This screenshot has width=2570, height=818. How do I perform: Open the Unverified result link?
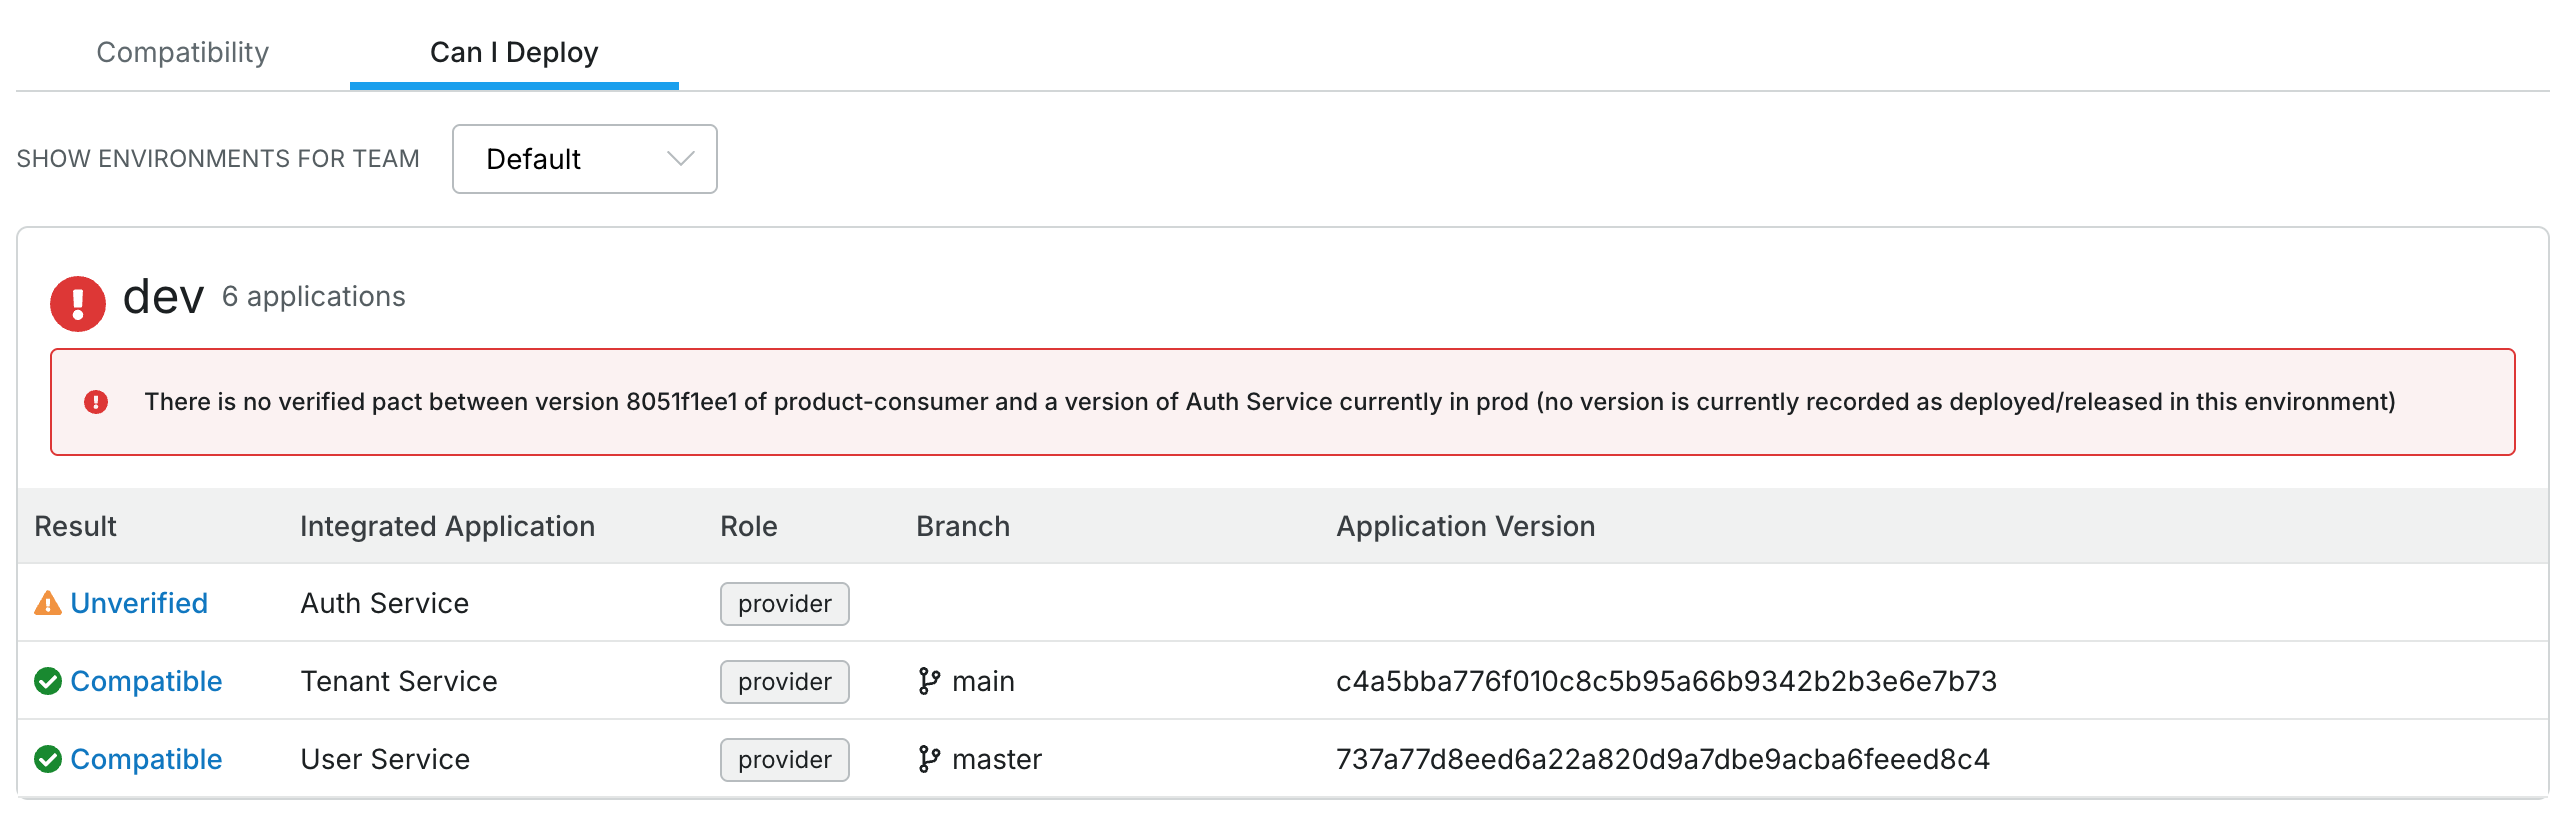pos(139,603)
